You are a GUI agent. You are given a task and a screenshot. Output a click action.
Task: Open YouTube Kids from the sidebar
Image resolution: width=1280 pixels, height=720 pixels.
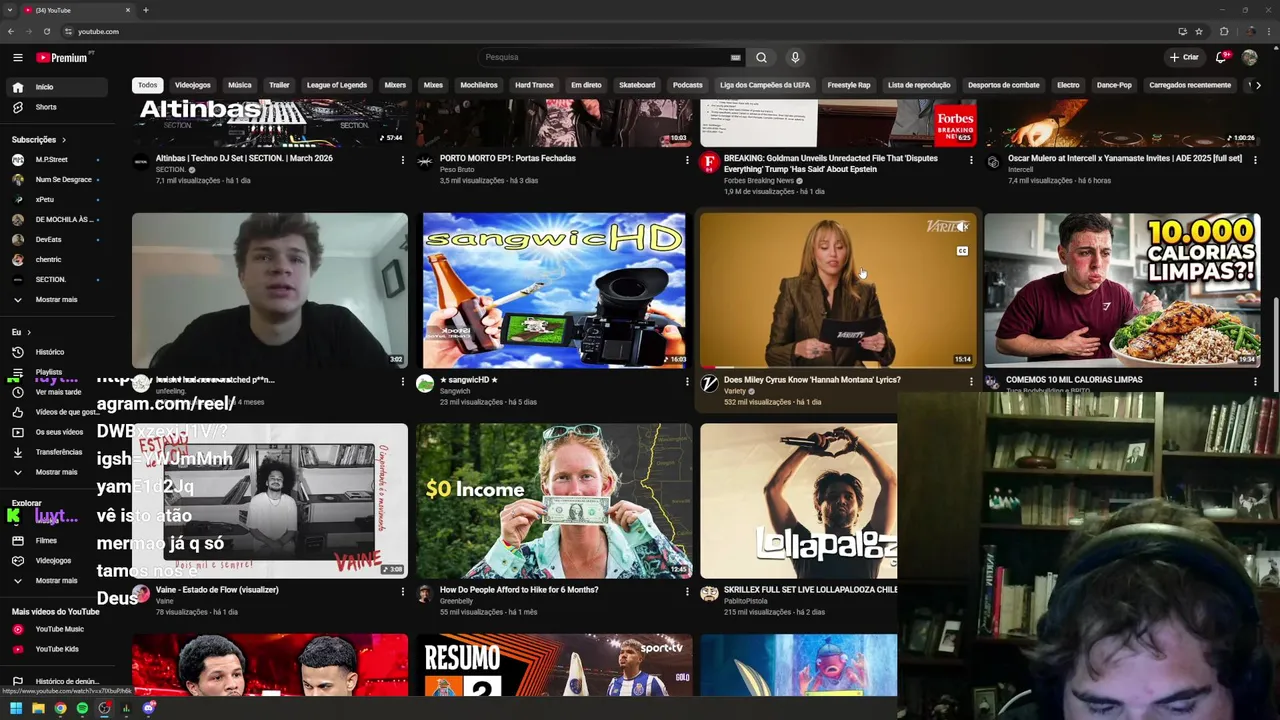pyautogui.click(x=57, y=649)
